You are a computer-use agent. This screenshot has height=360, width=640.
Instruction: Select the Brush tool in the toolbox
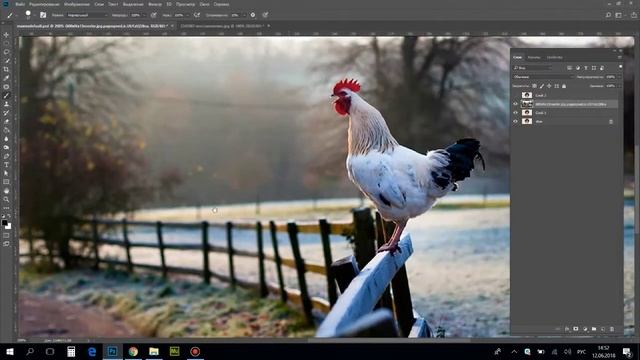point(6,96)
